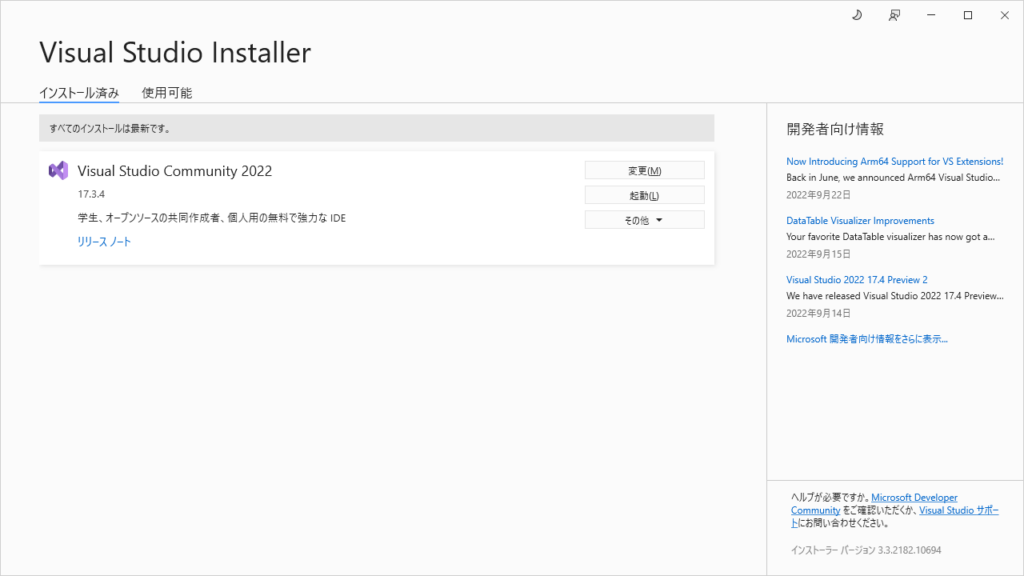This screenshot has height=576, width=1024.
Task: Open DataTable Visualizer Improvements article
Action: tap(860, 221)
